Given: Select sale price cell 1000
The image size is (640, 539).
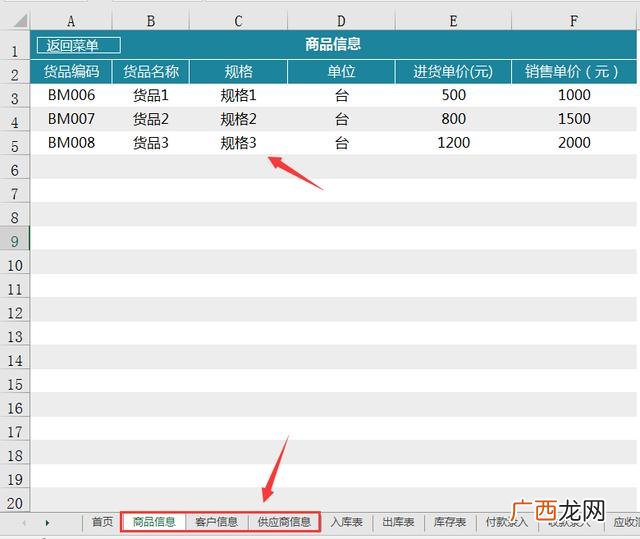Looking at the screenshot, I should (574, 95).
